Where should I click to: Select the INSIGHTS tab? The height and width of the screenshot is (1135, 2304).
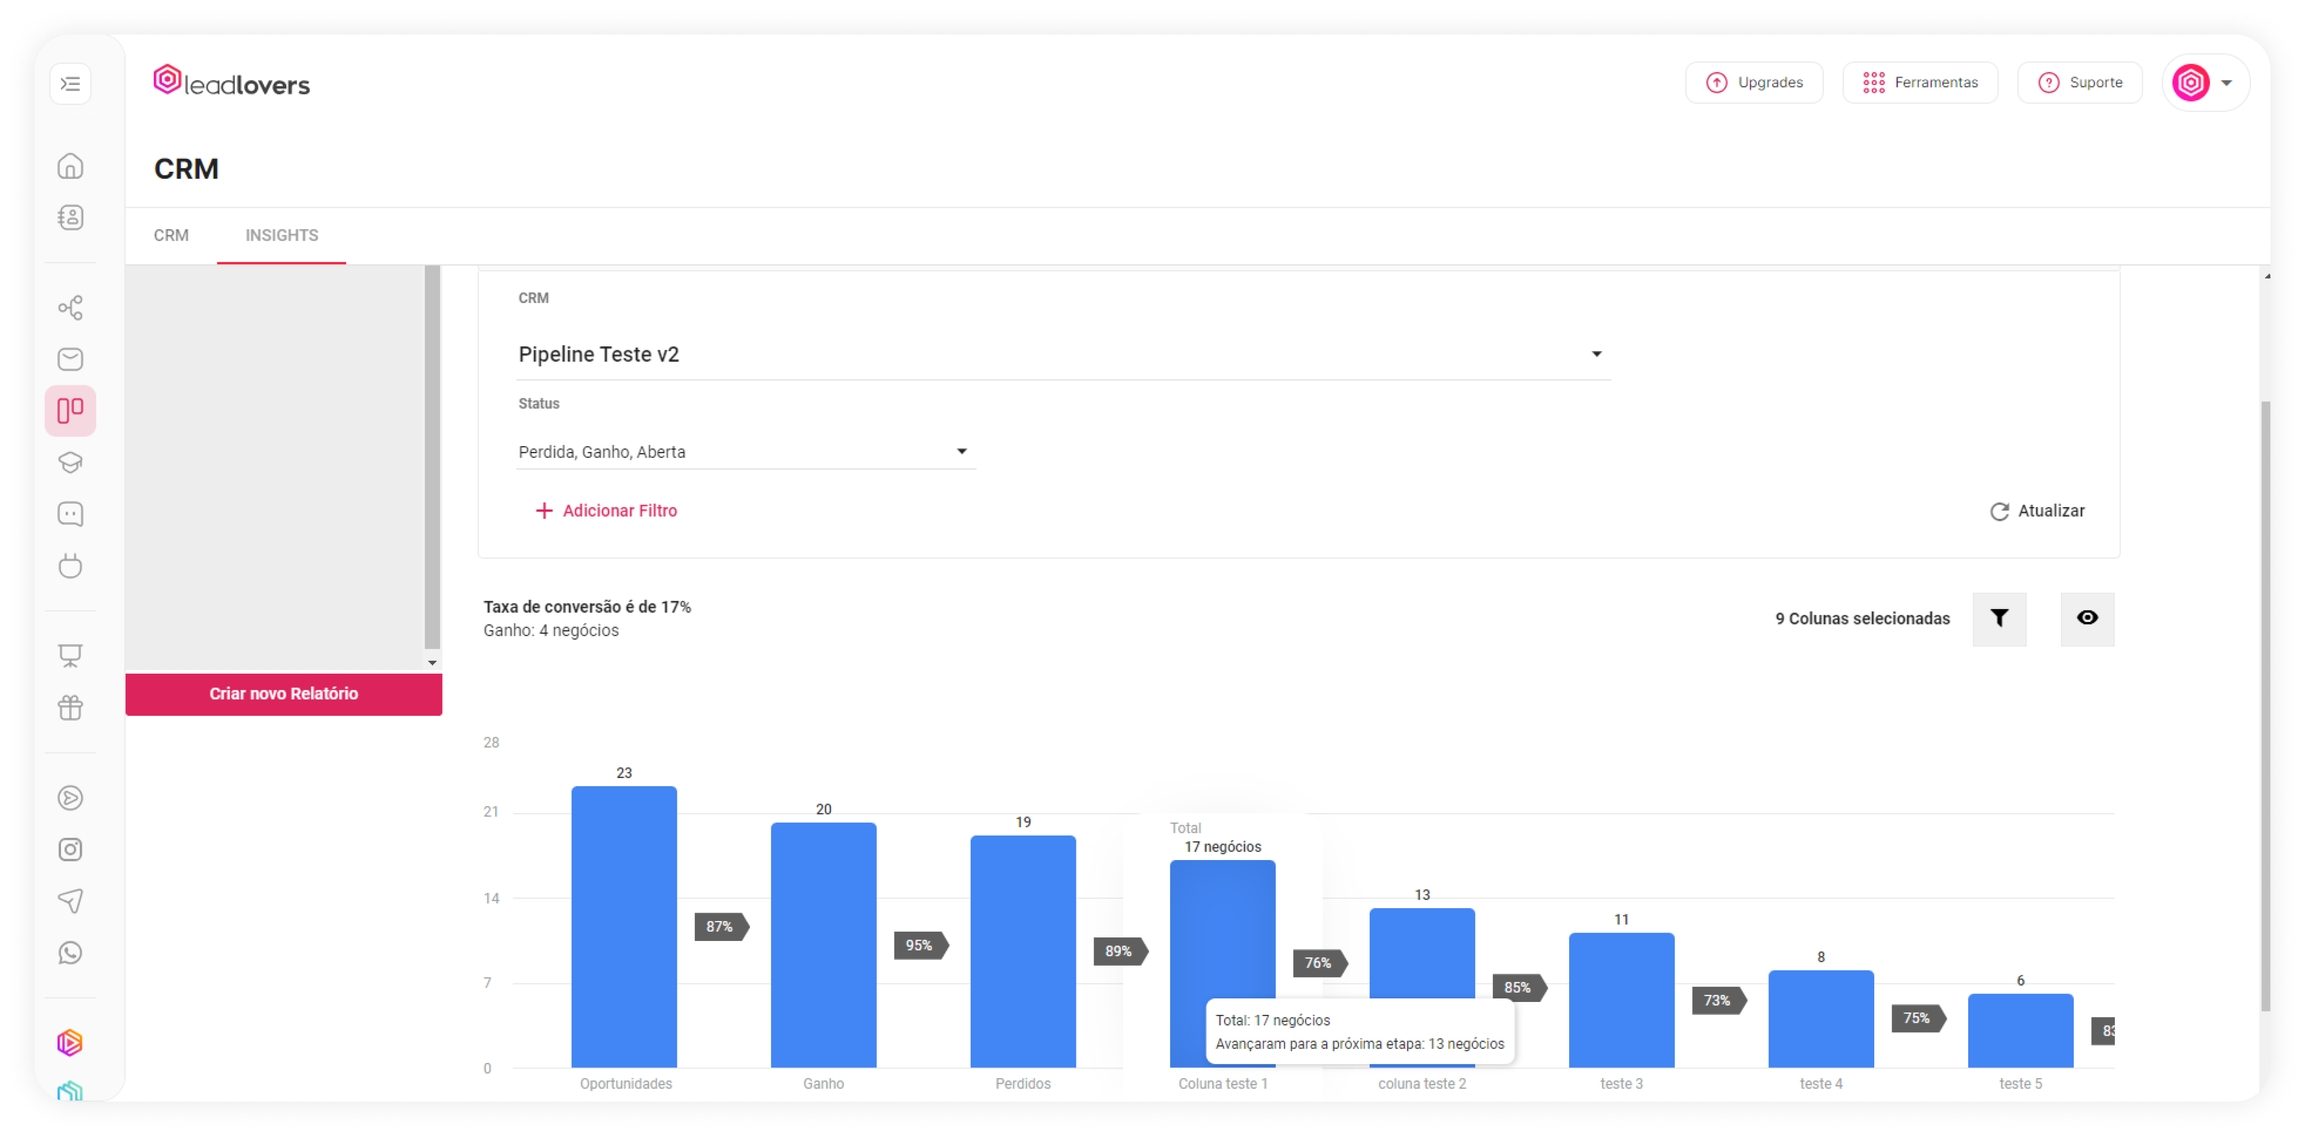(281, 235)
